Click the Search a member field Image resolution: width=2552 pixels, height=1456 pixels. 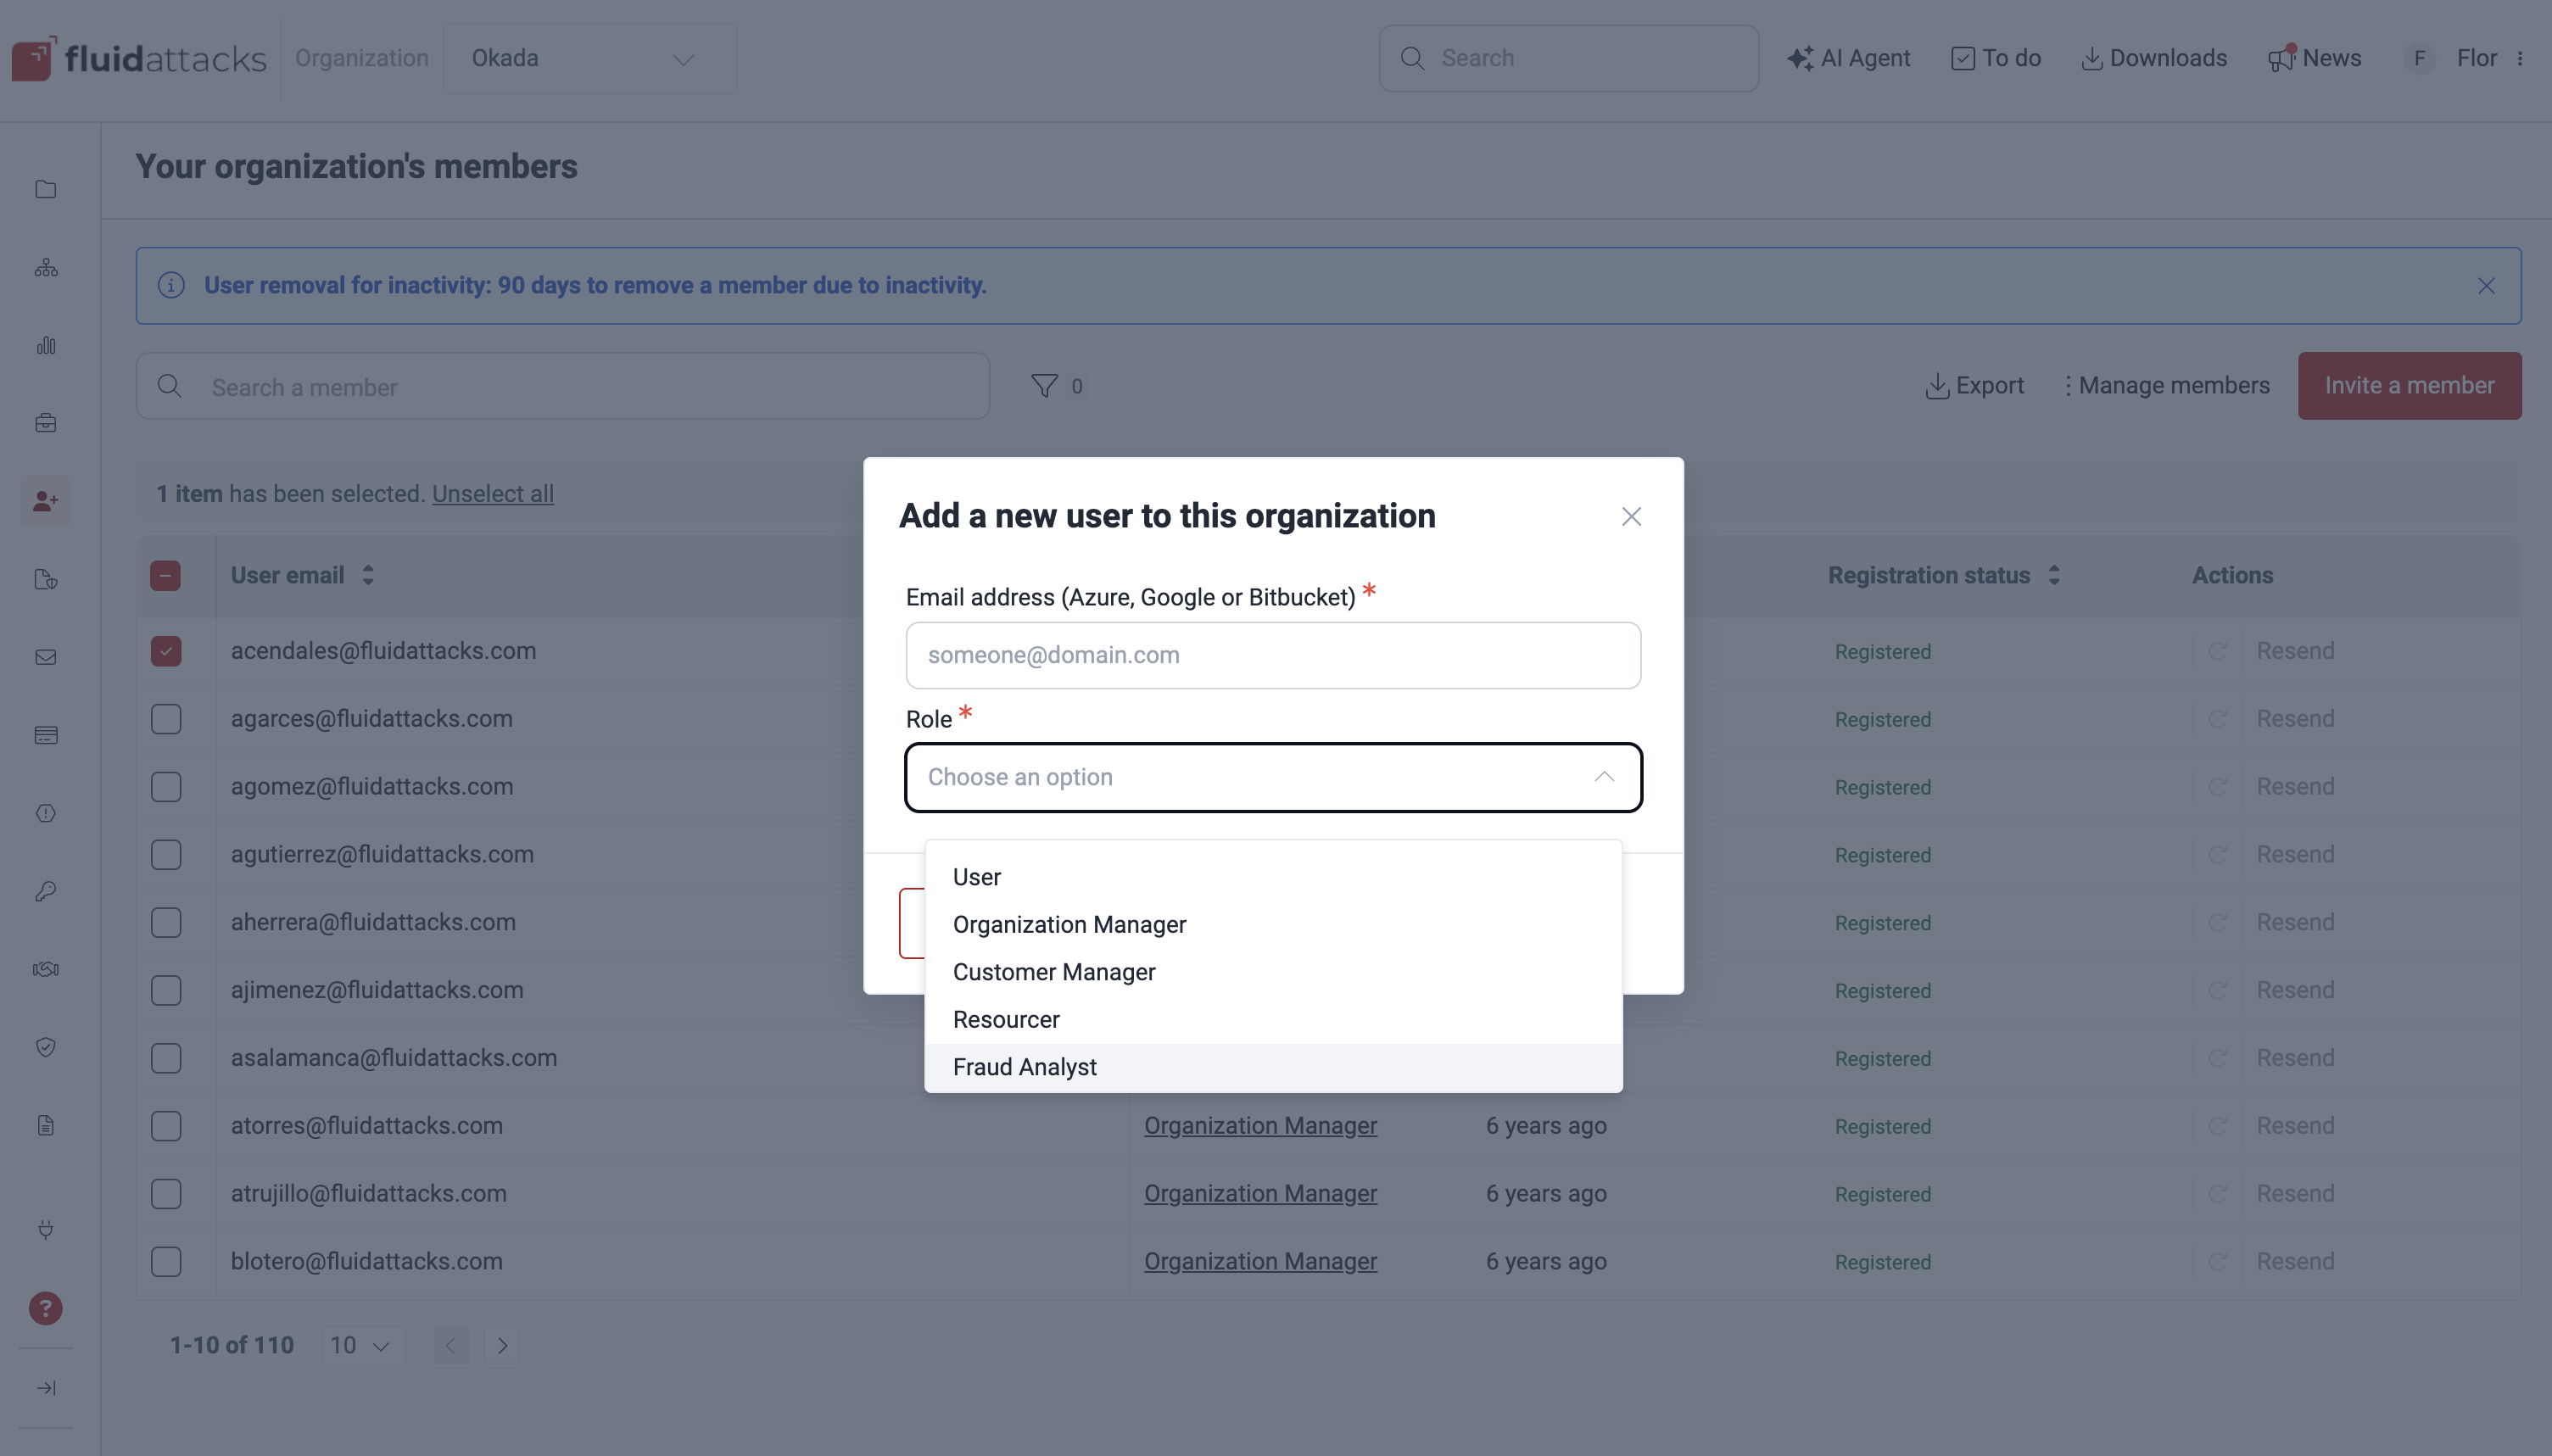pyautogui.click(x=563, y=386)
